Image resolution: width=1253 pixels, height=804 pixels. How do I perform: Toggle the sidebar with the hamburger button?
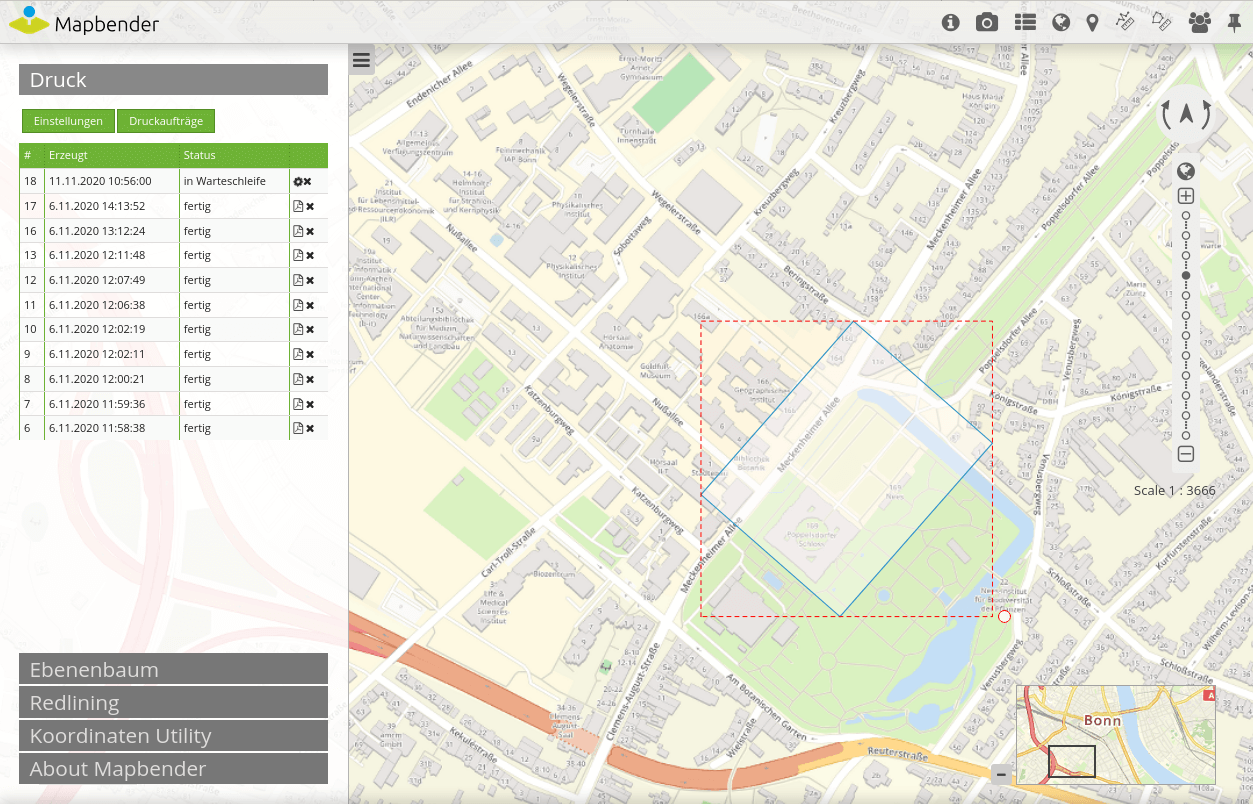pyautogui.click(x=361, y=60)
